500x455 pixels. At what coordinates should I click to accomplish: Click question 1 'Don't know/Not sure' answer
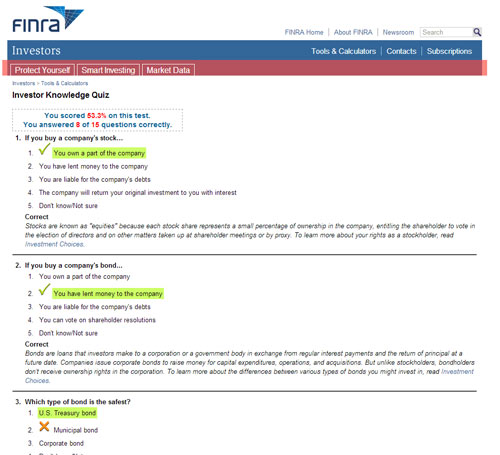pos(68,206)
